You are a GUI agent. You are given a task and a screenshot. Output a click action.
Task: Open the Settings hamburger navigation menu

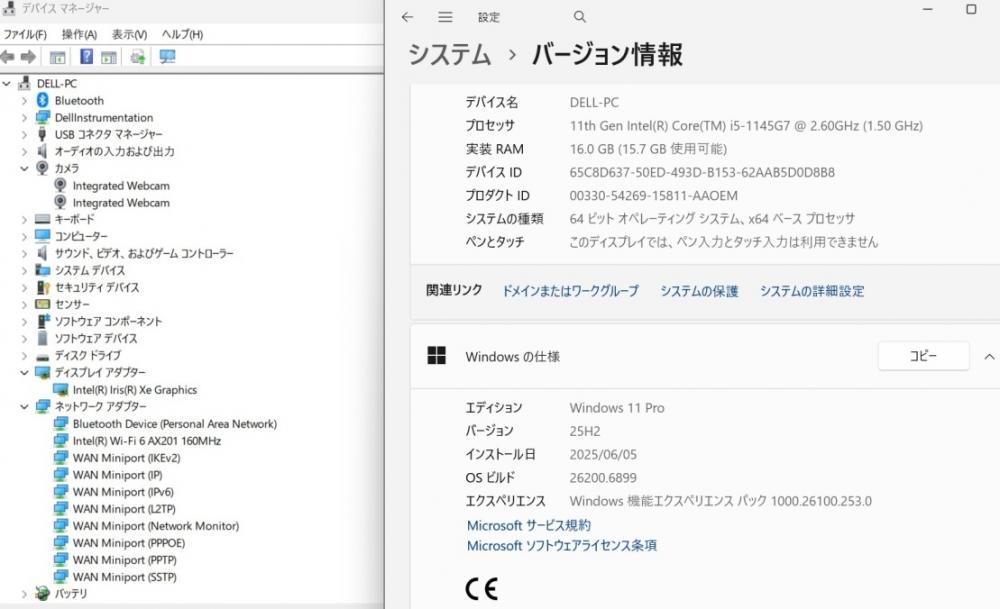(445, 17)
